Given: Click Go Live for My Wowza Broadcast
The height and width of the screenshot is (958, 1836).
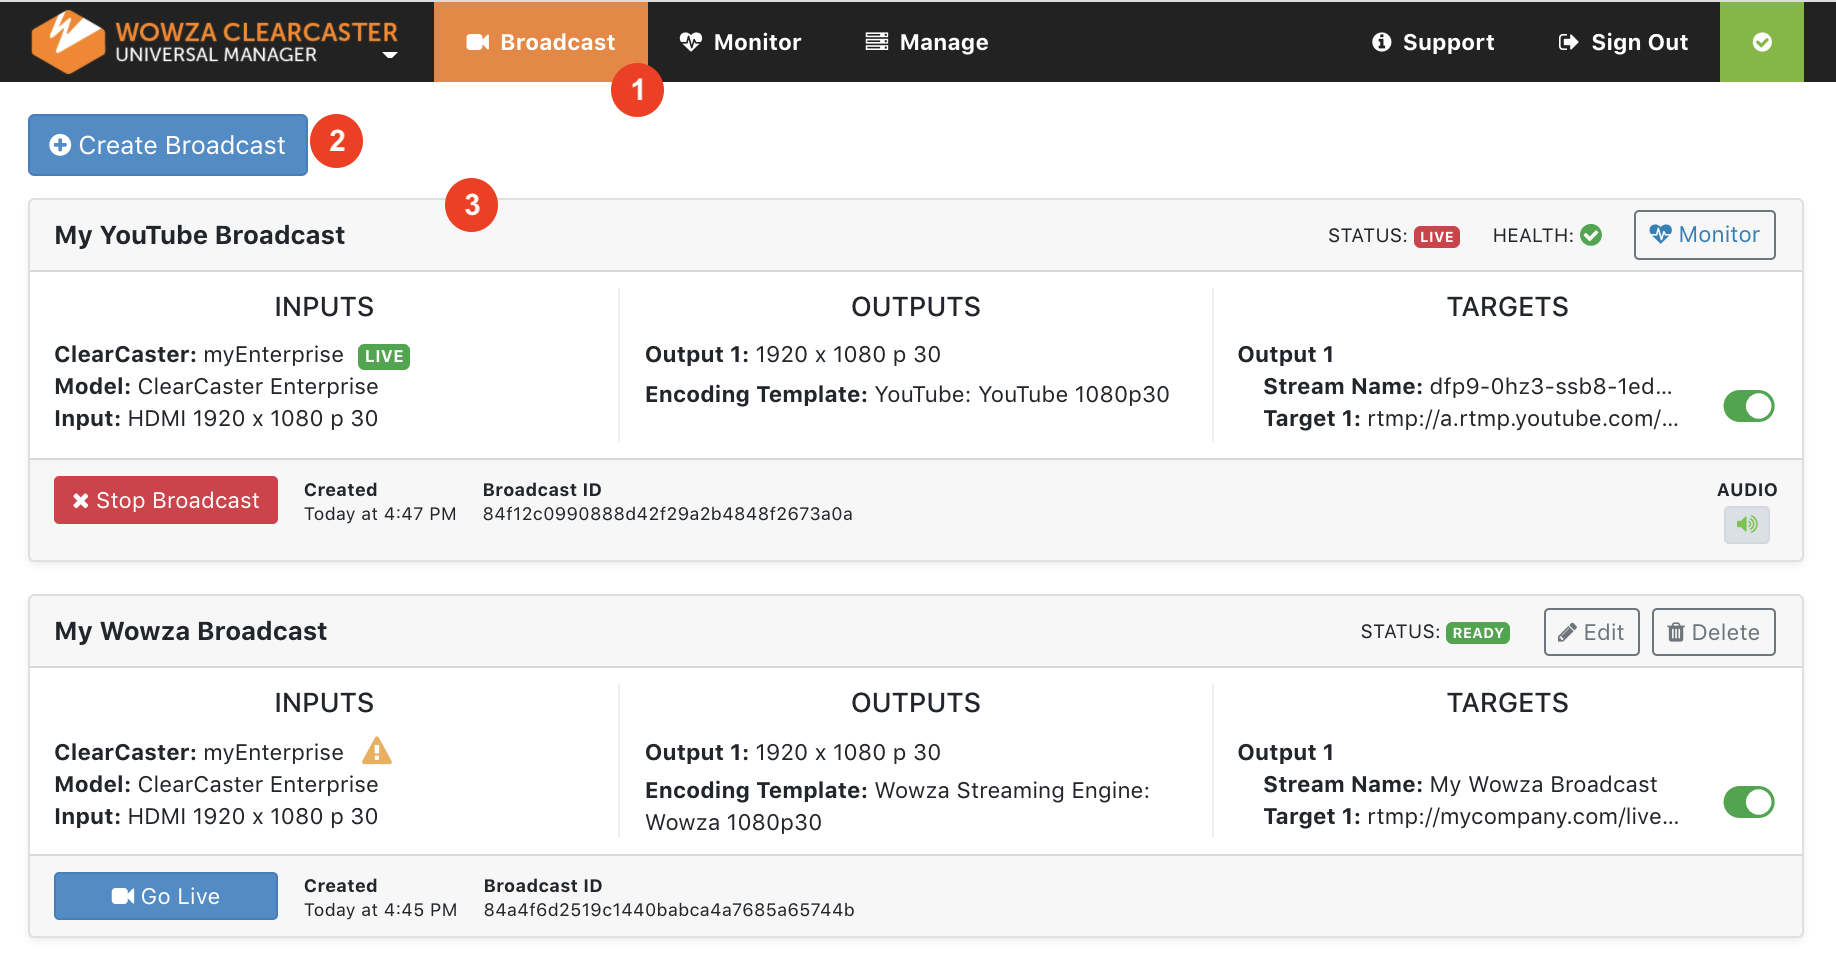Looking at the screenshot, I should [166, 896].
